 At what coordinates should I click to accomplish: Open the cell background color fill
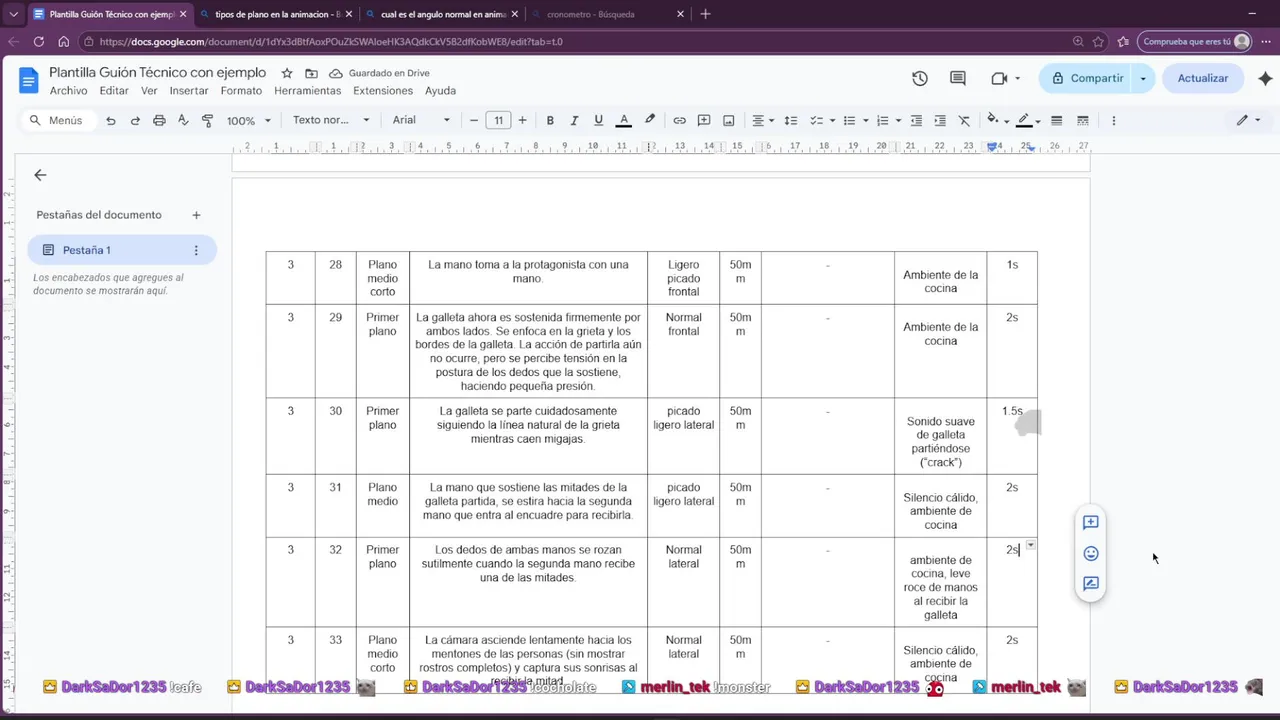tap(997, 120)
